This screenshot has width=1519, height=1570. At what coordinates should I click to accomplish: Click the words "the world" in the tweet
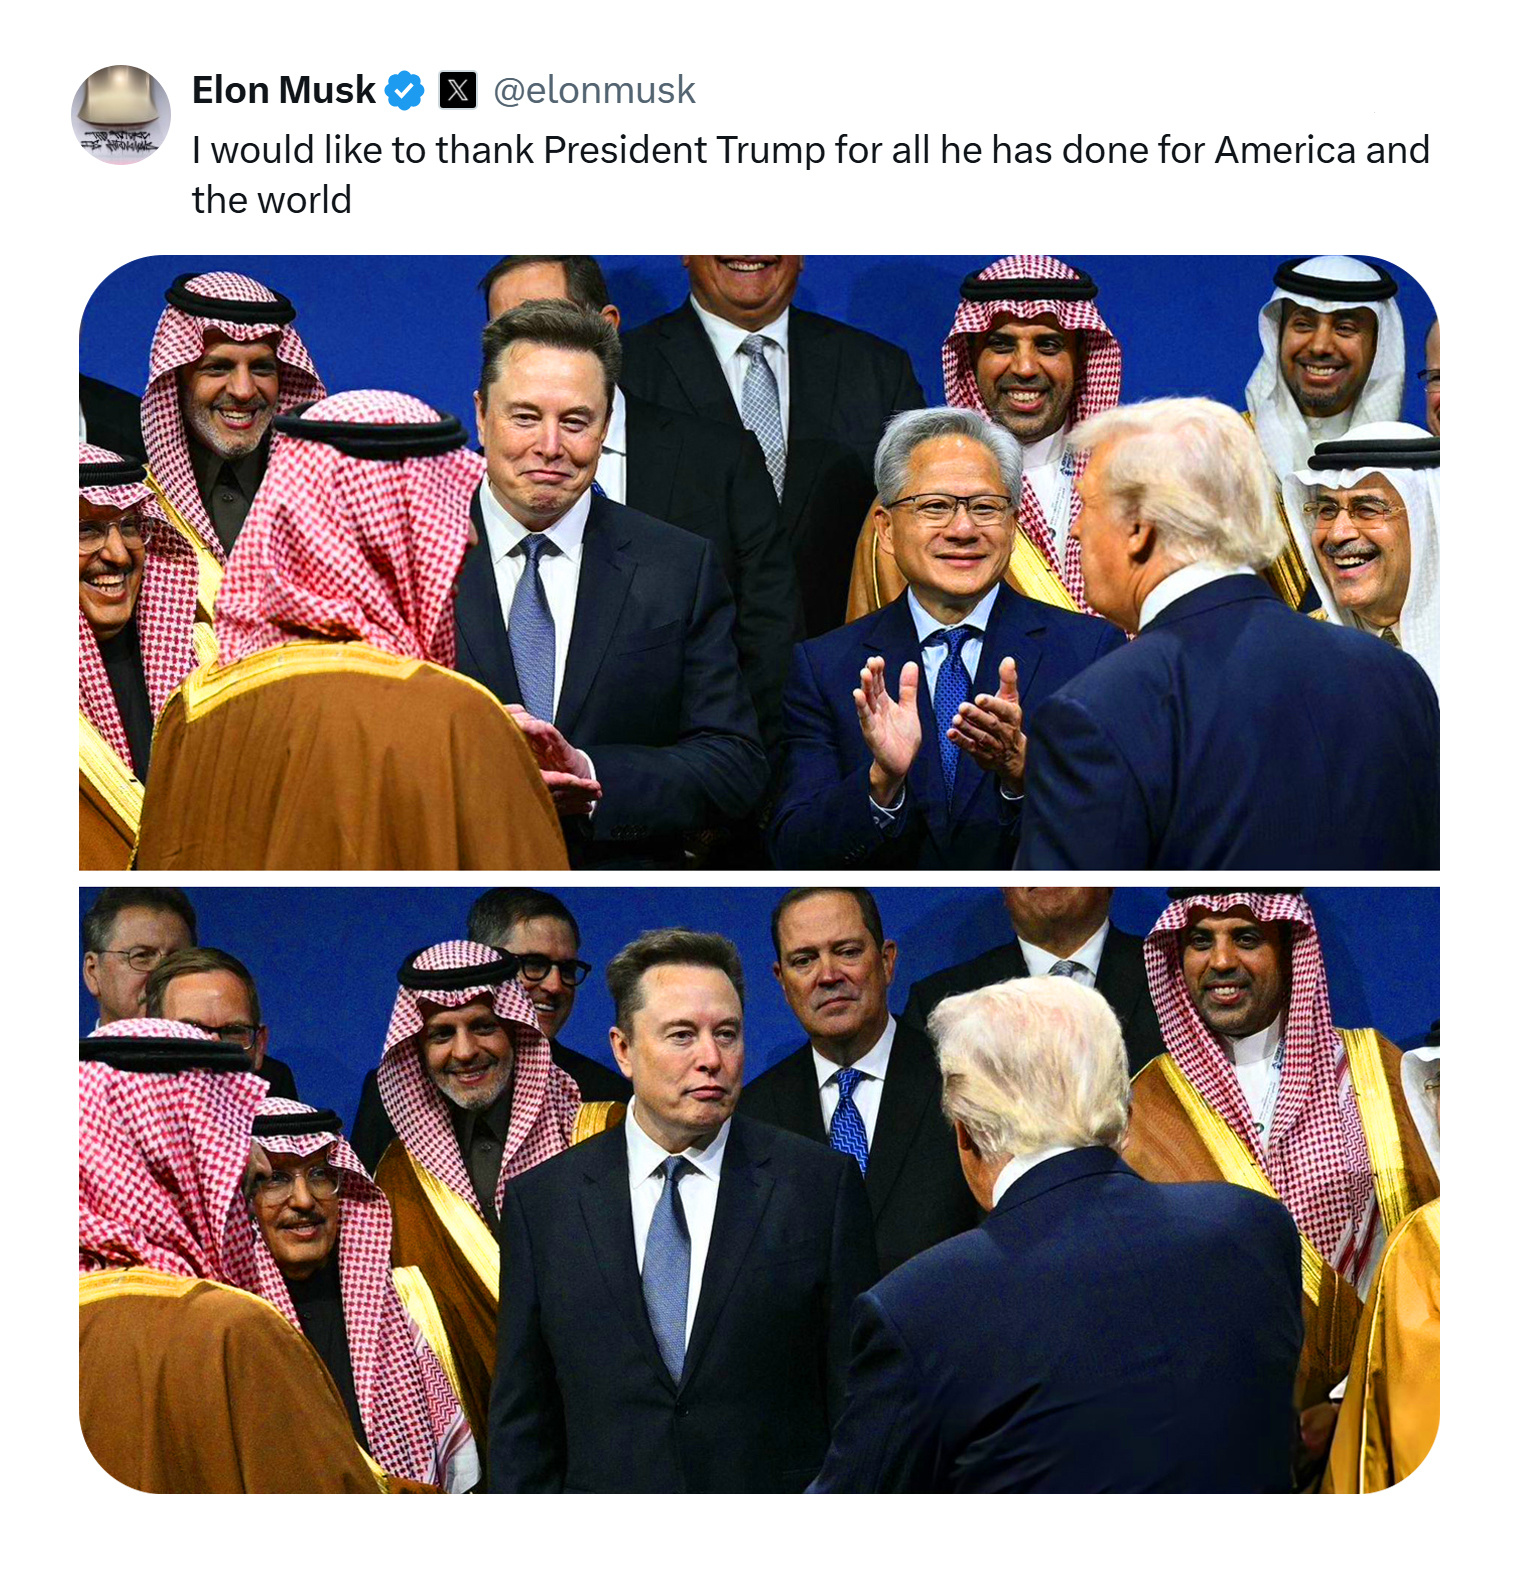click(271, 201)
